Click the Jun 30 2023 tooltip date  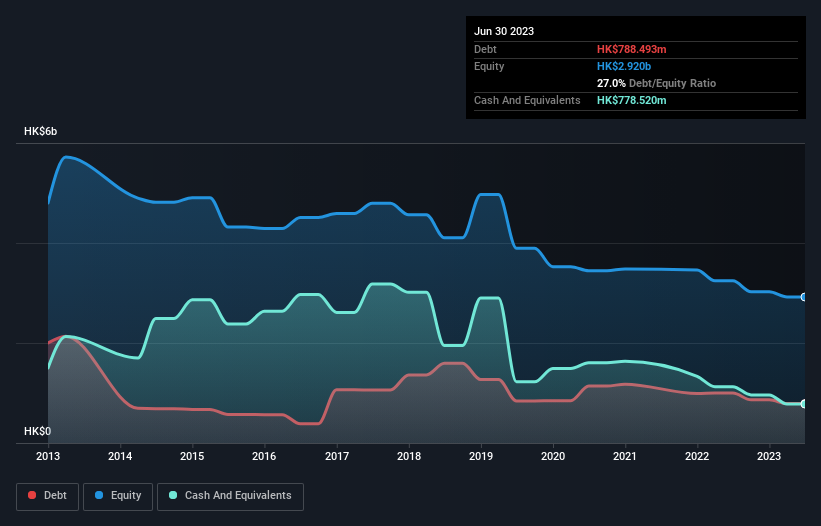[504, 31]
